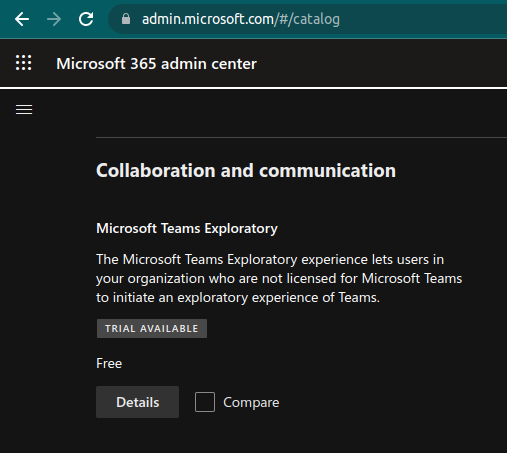The width and height of the screenshot is (507, 453).
Task: Expand the hamburger navigation menu
Action: 24,109
